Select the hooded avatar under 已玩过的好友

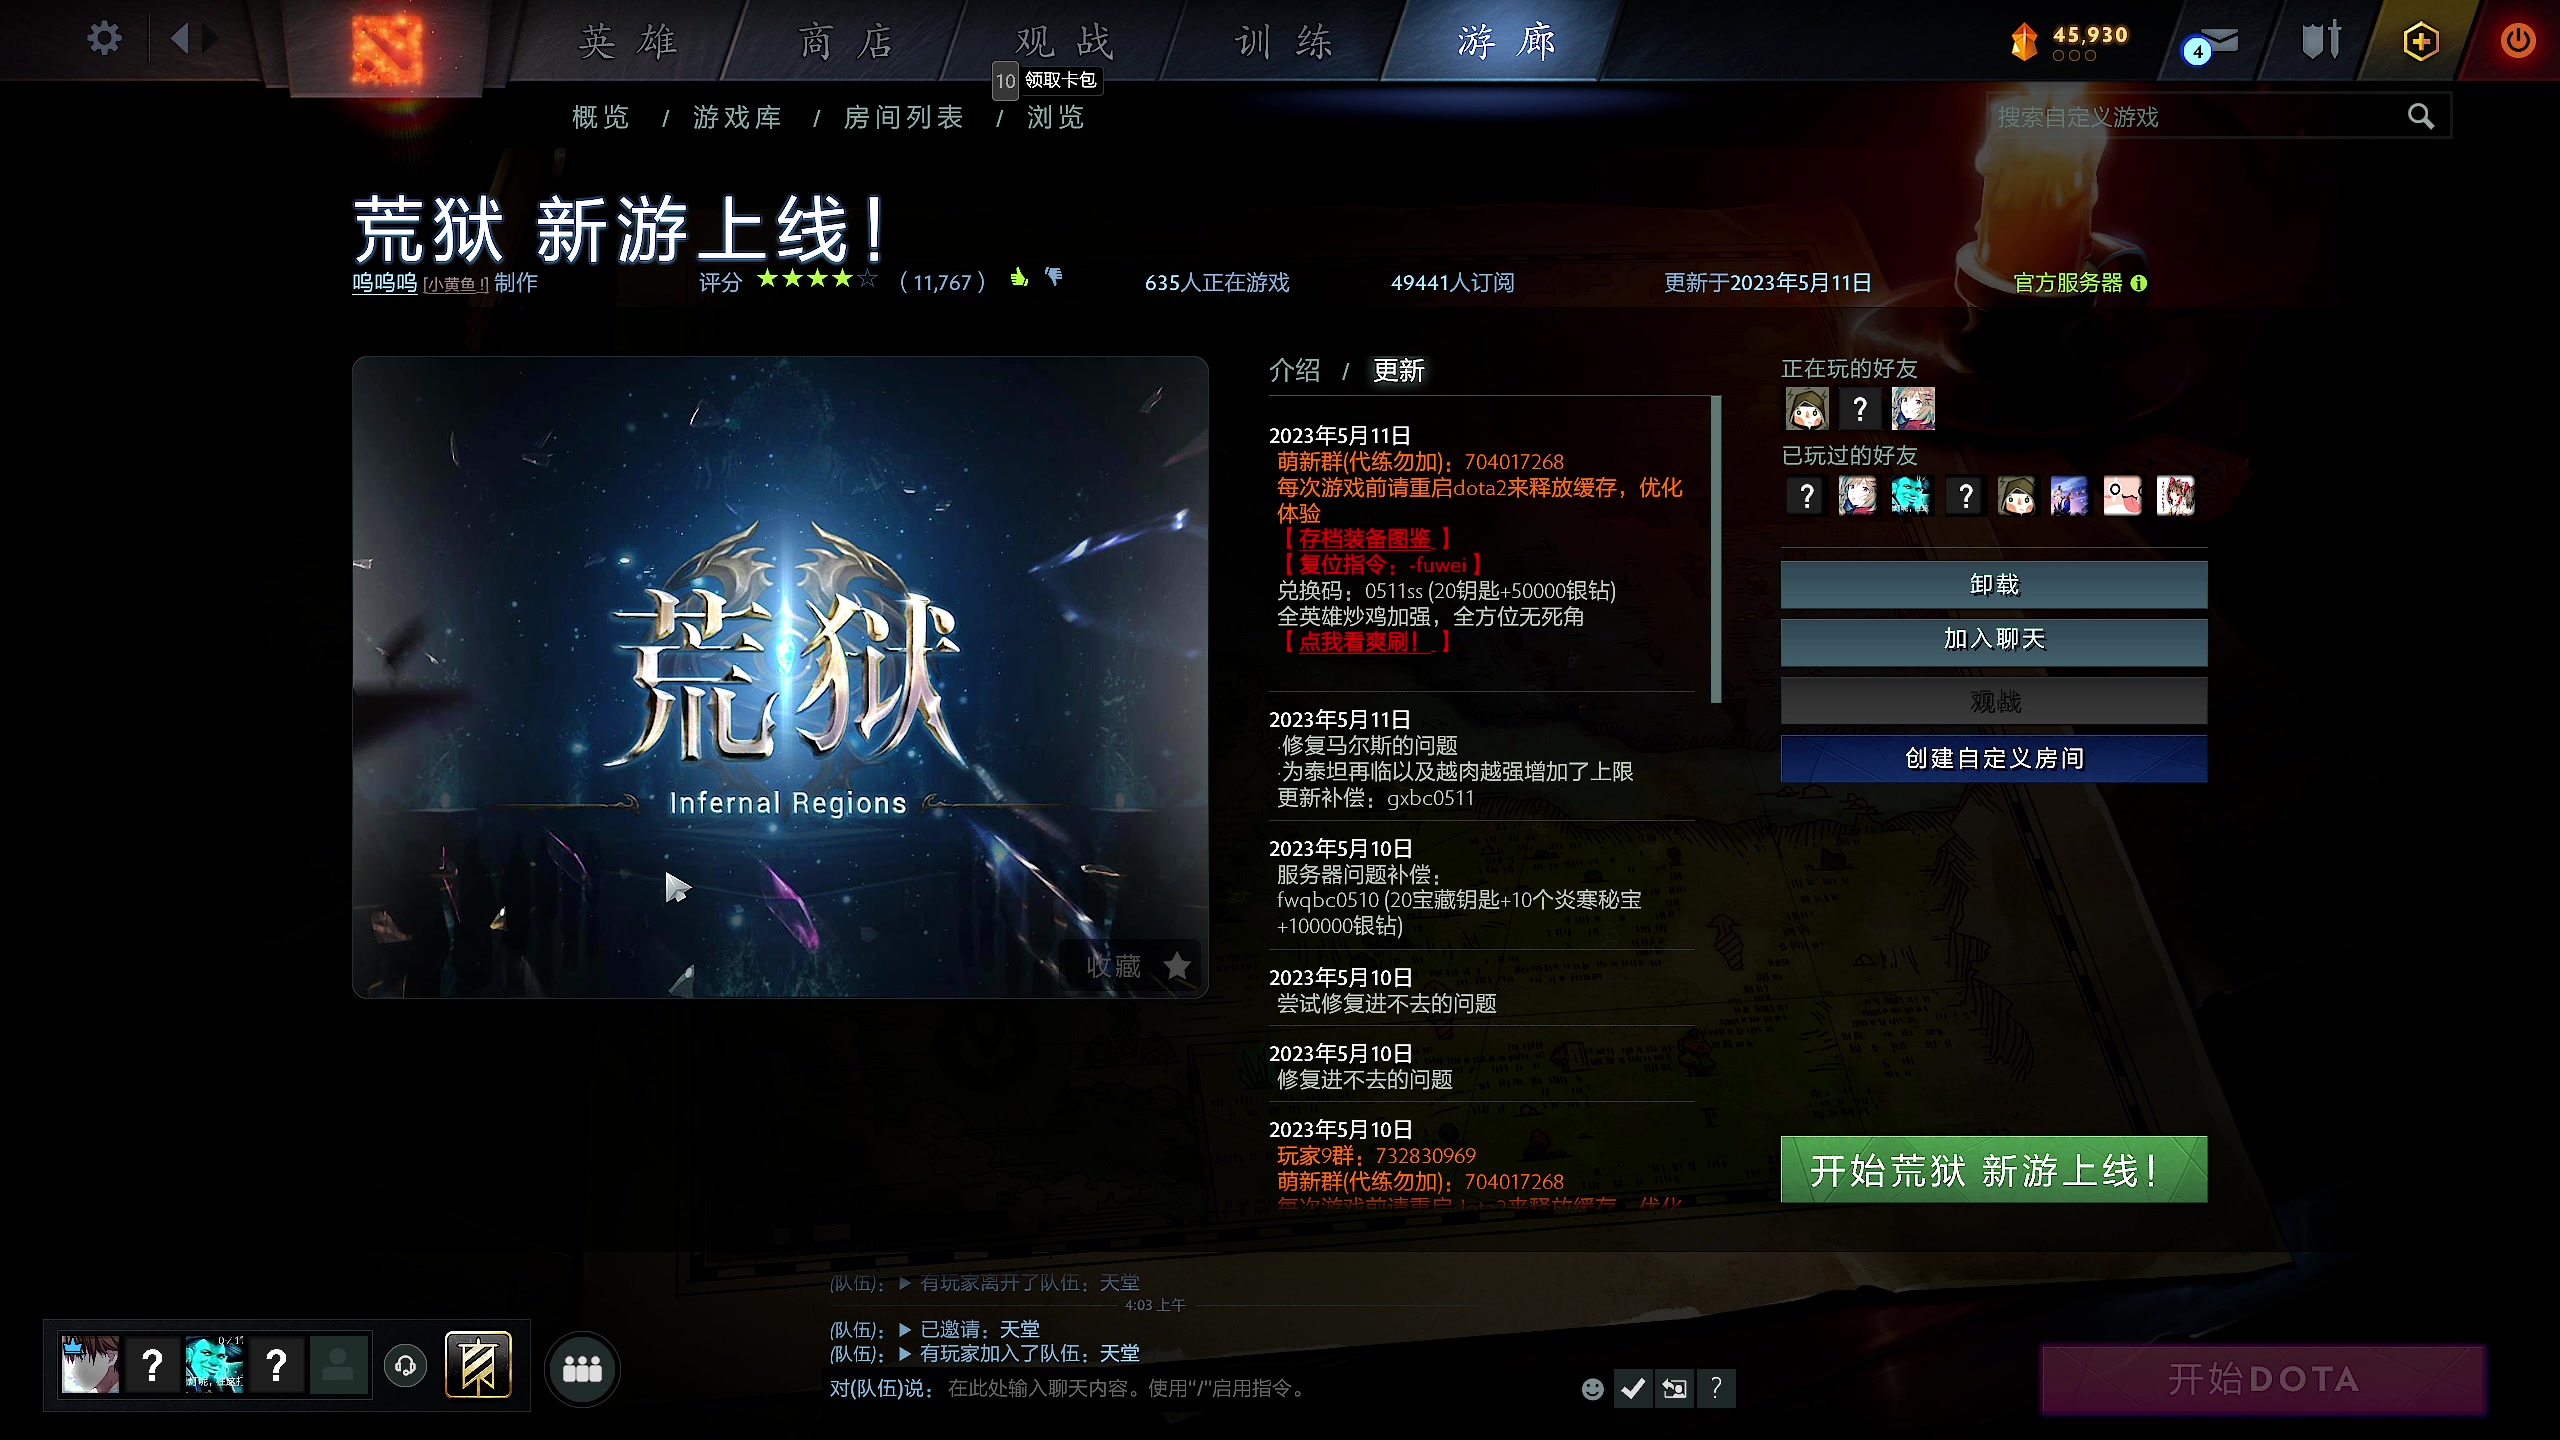(x=2016, y=495)
